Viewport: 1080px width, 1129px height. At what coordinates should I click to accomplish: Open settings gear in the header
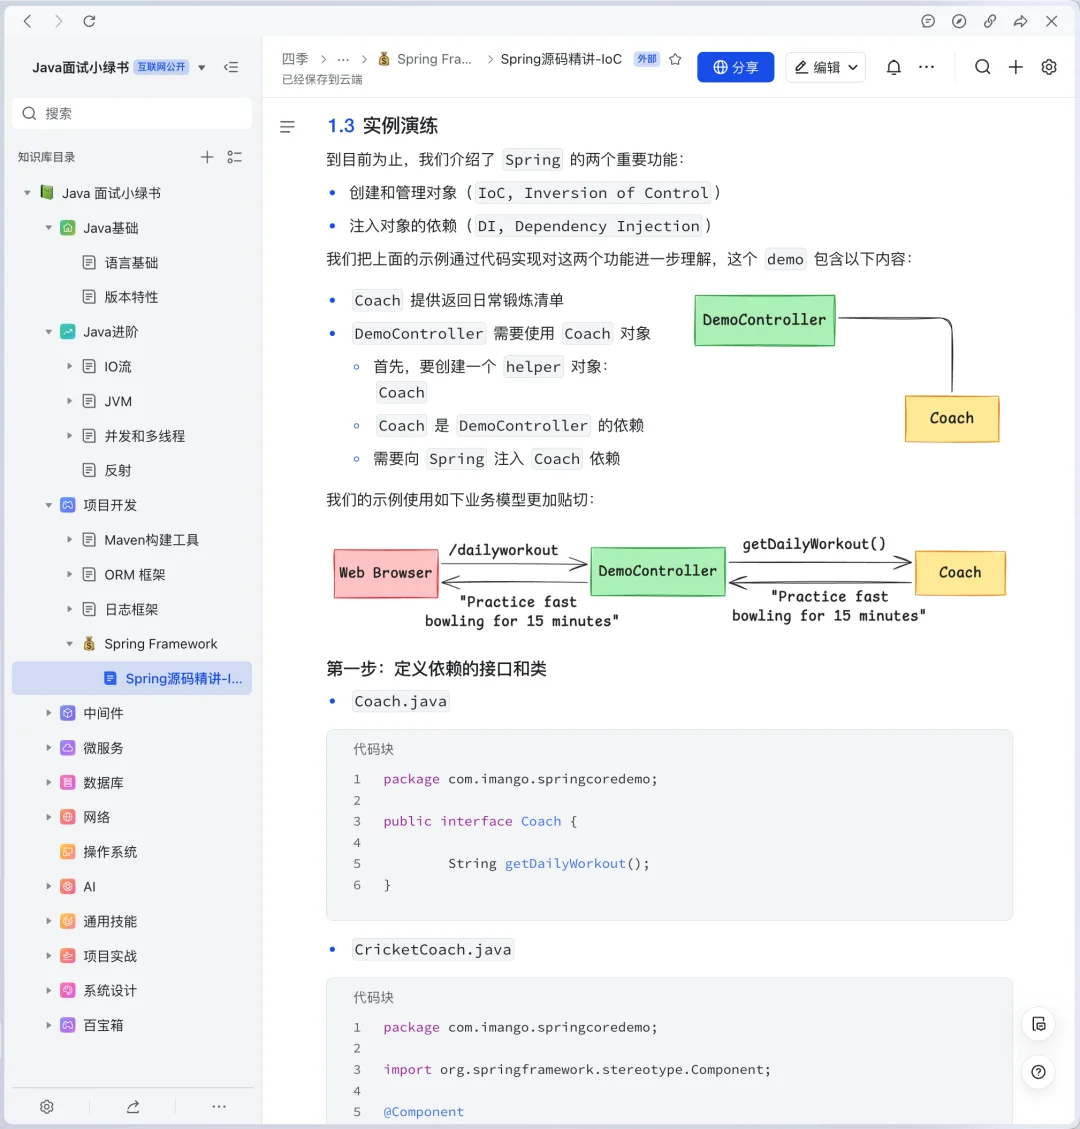(1049, 67)
